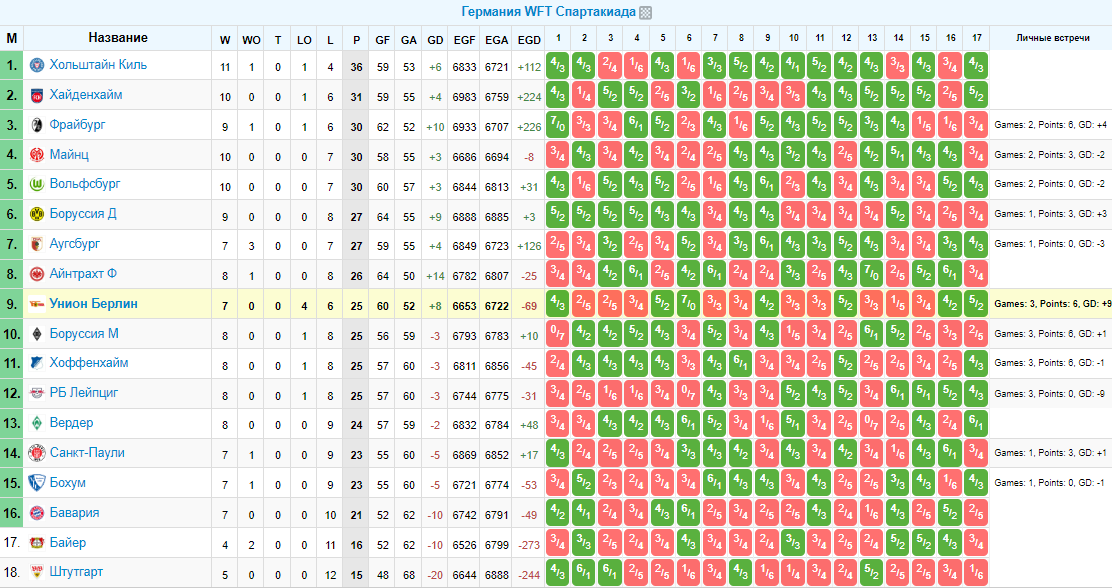The image size is (1112, 588).
Task: Open Фрайбург's round 1 result 7/0
Action: [558, 125]
